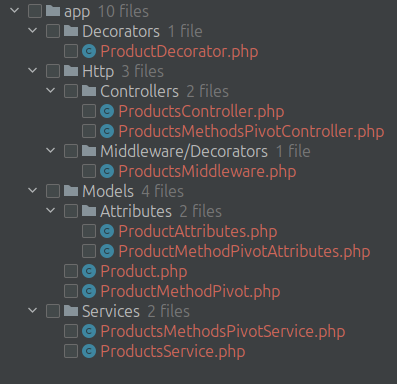The image size is (397, 384).
Task: Select the ProductAttributes.php file name
Action: pyautogui.click(x=198, y=232)
